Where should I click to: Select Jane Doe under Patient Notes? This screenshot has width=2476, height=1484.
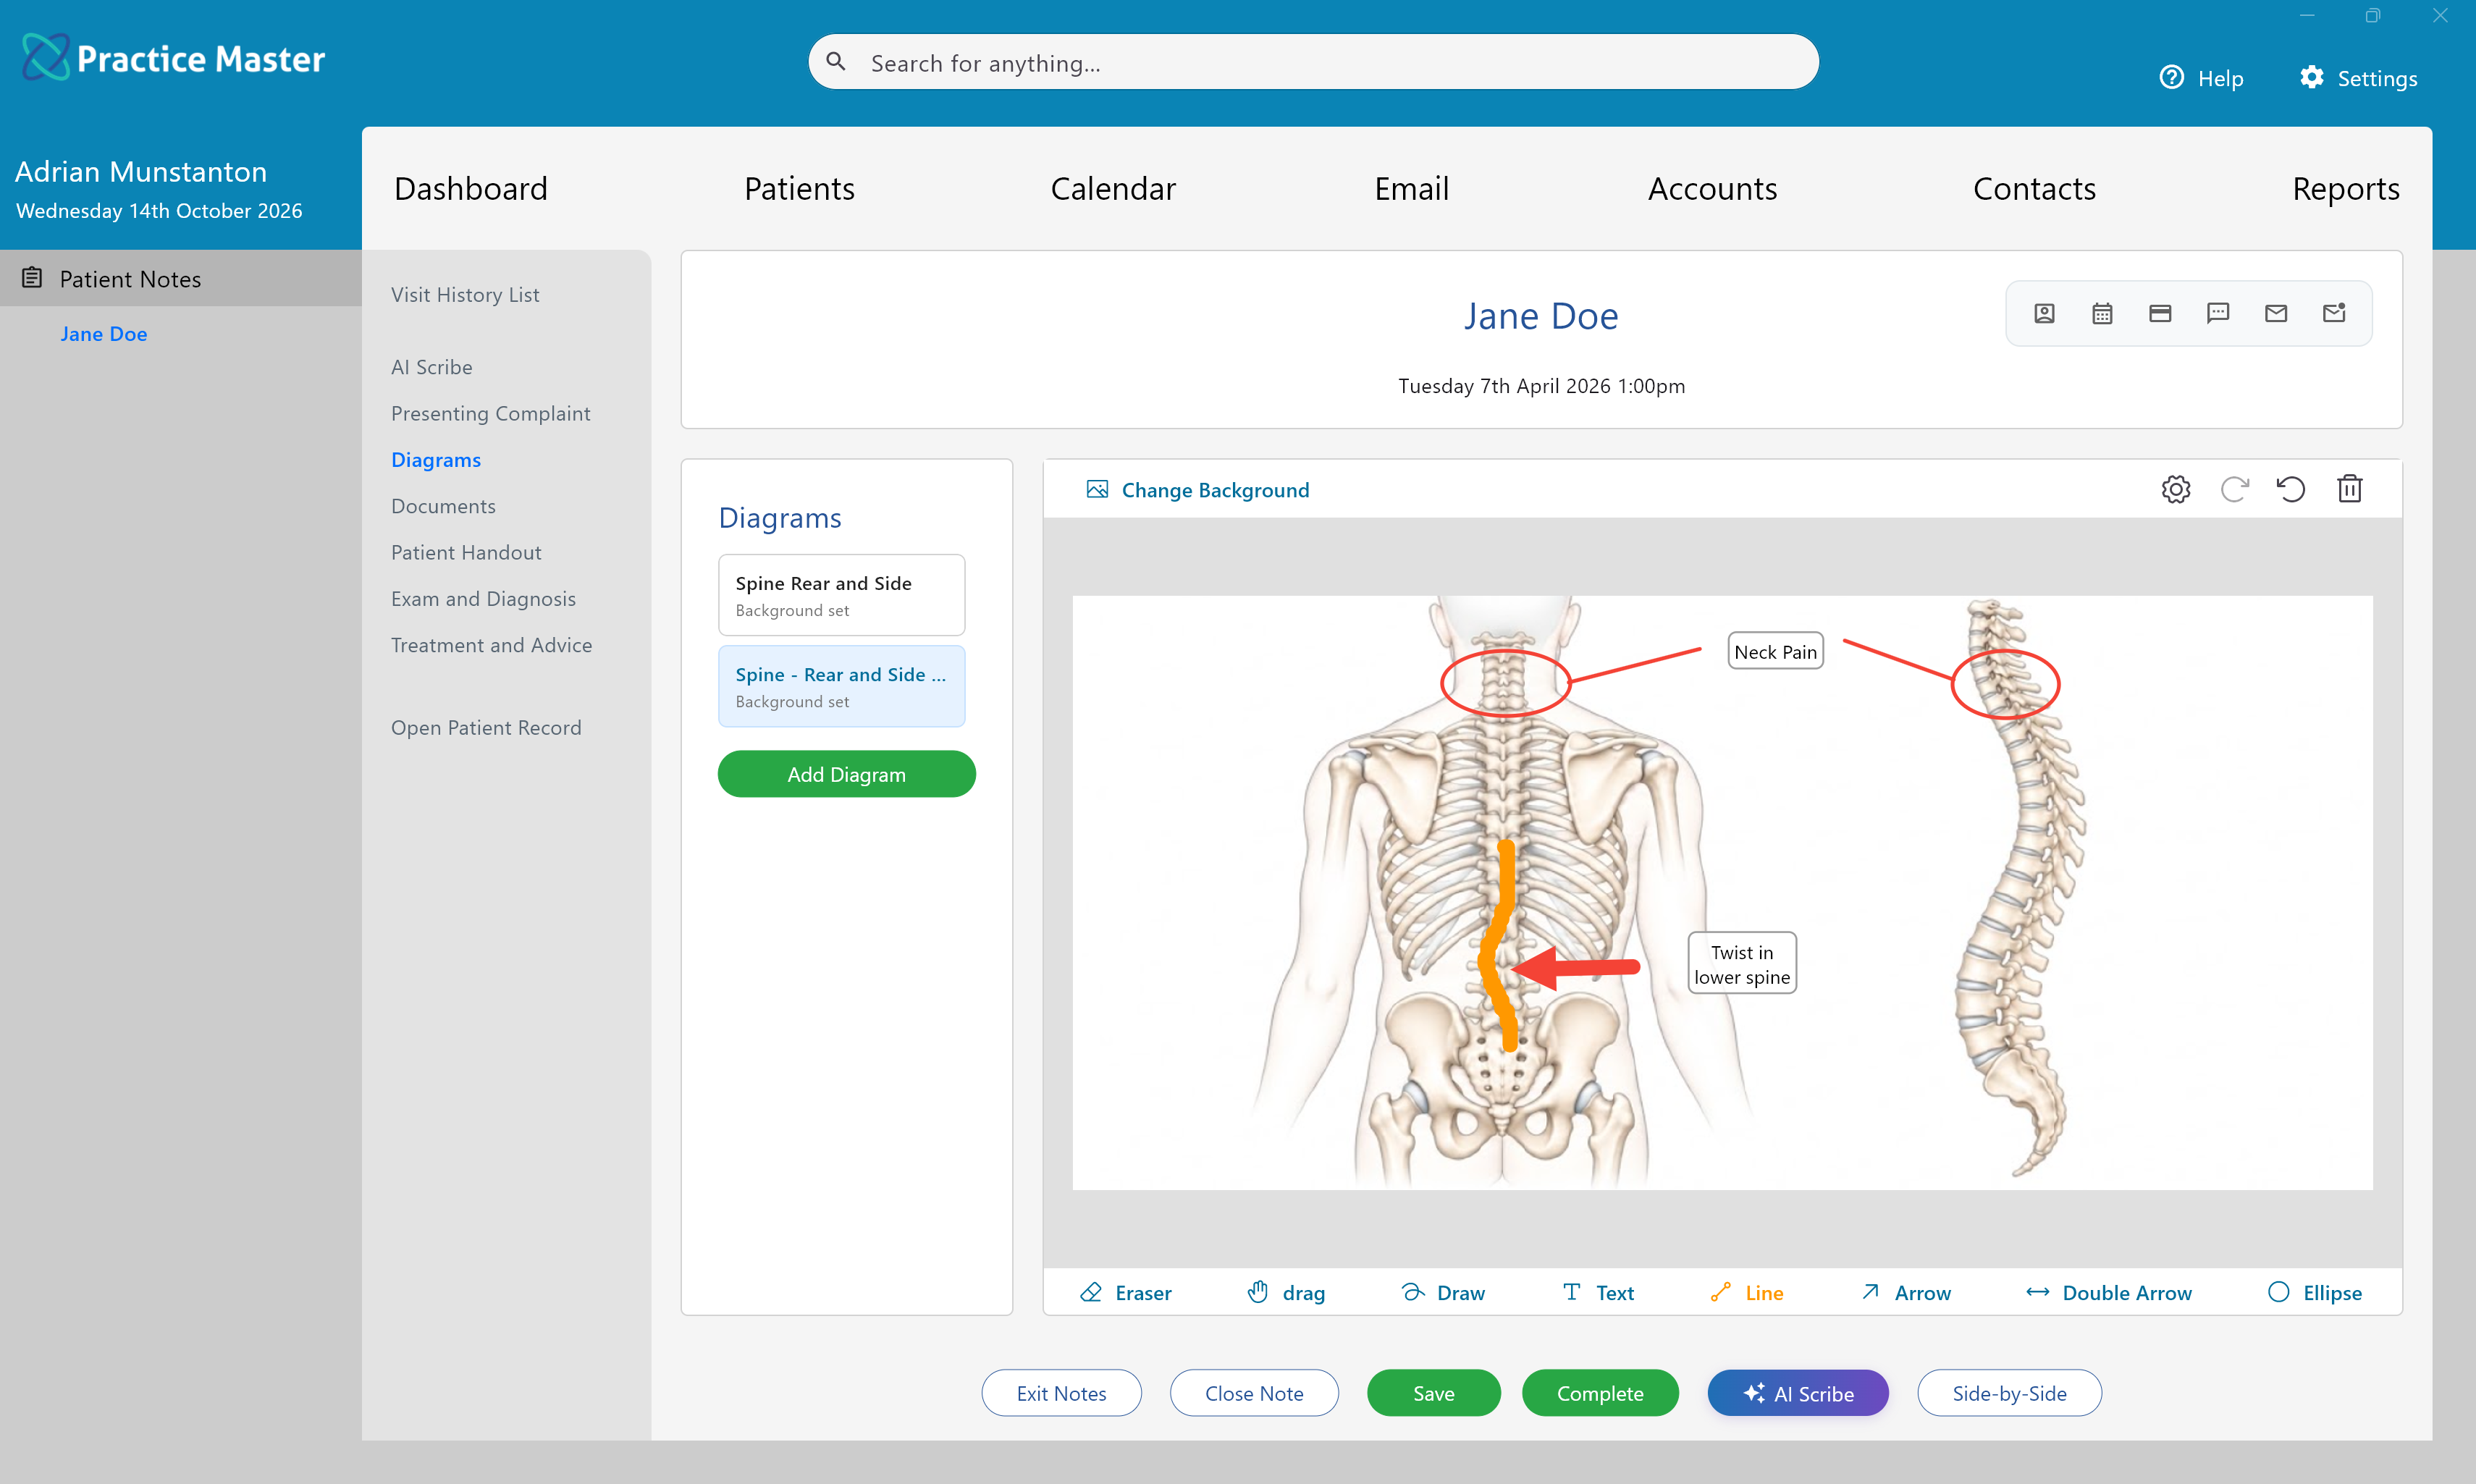pyautogui.click(x=104, y=333)
